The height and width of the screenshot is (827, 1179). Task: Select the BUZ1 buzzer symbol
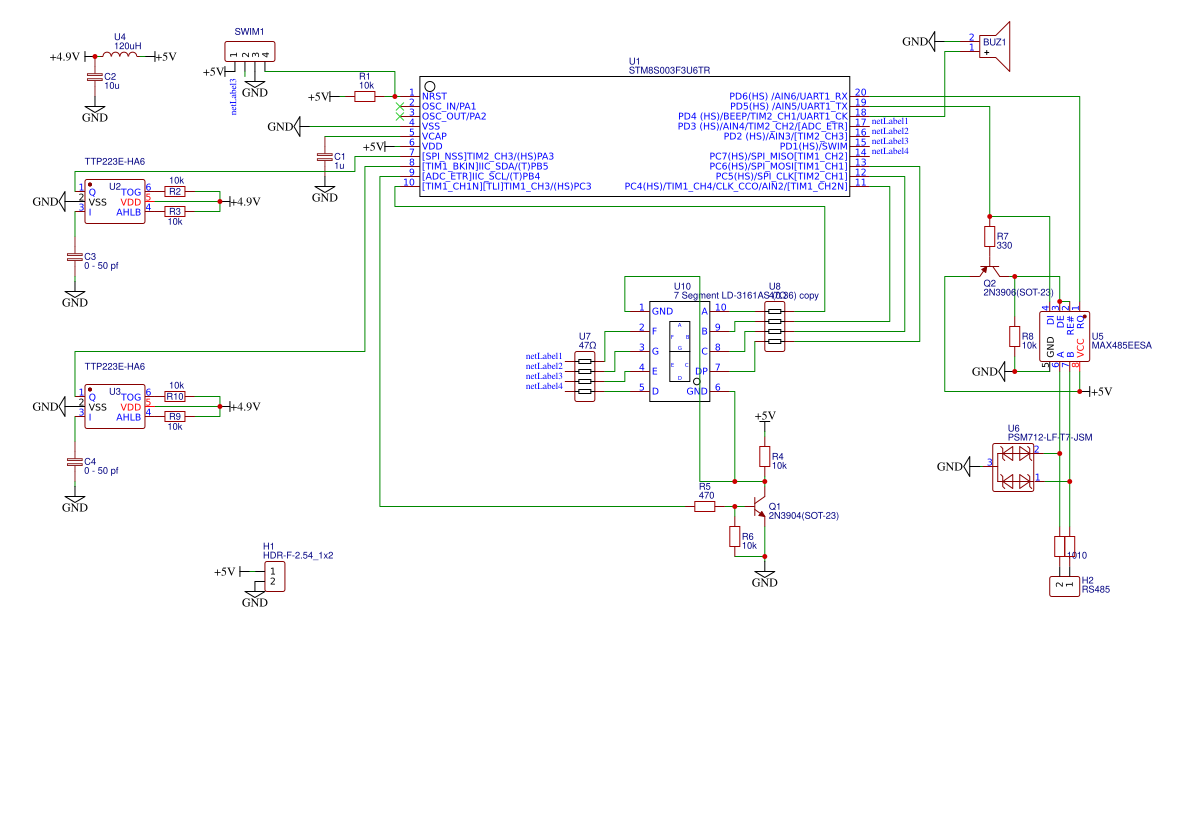(x=994, y=47)
